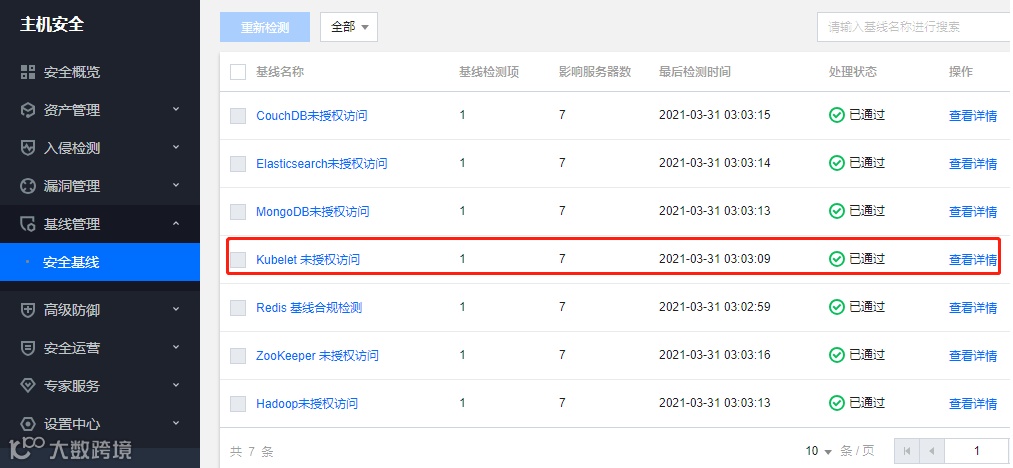Screen dimensions: 1013x468
Task: Select the 安全基线 submenu item
Action: (100, 262)
